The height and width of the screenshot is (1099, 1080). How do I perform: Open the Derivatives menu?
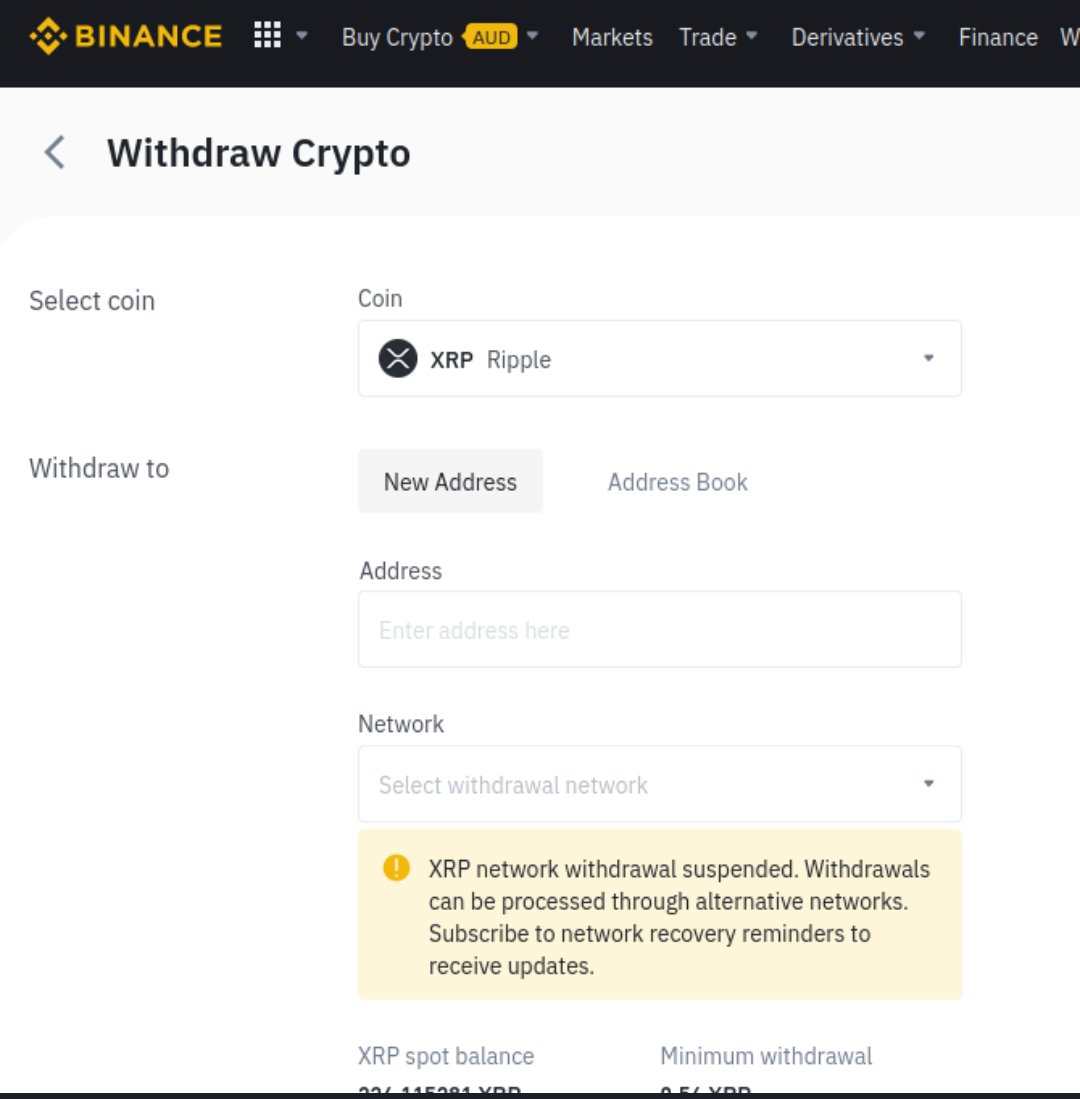click(x=847, y=37)
